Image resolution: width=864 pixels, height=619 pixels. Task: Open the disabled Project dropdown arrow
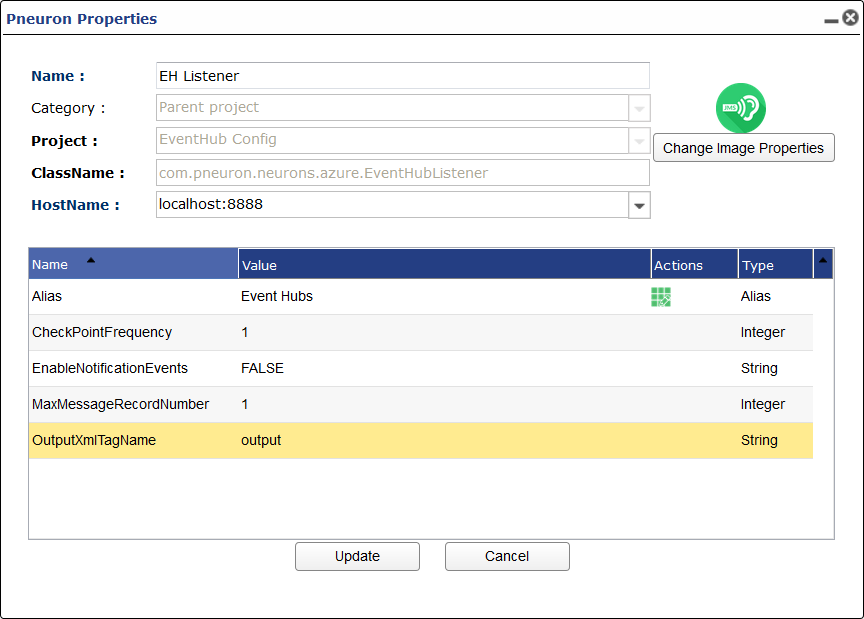[639, 141]
